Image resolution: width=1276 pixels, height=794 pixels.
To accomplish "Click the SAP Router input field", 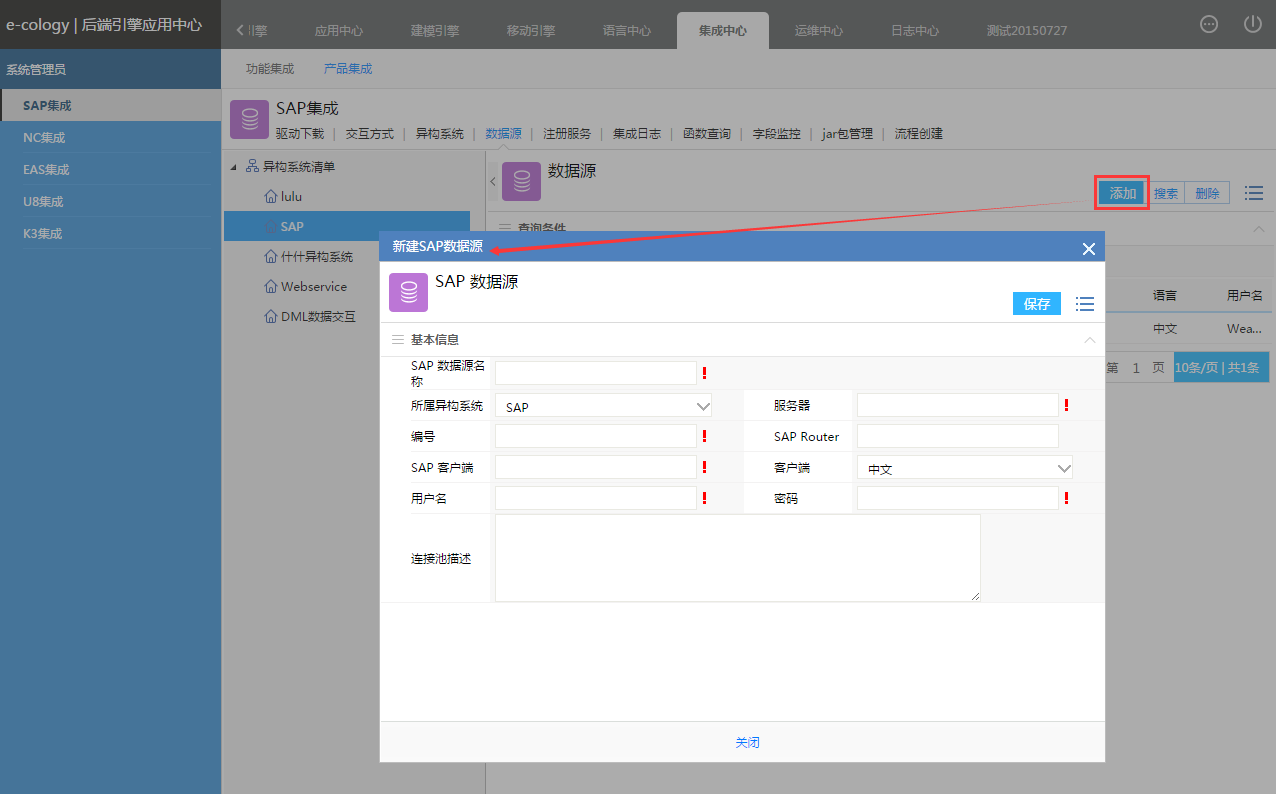I will pos(958,436).
